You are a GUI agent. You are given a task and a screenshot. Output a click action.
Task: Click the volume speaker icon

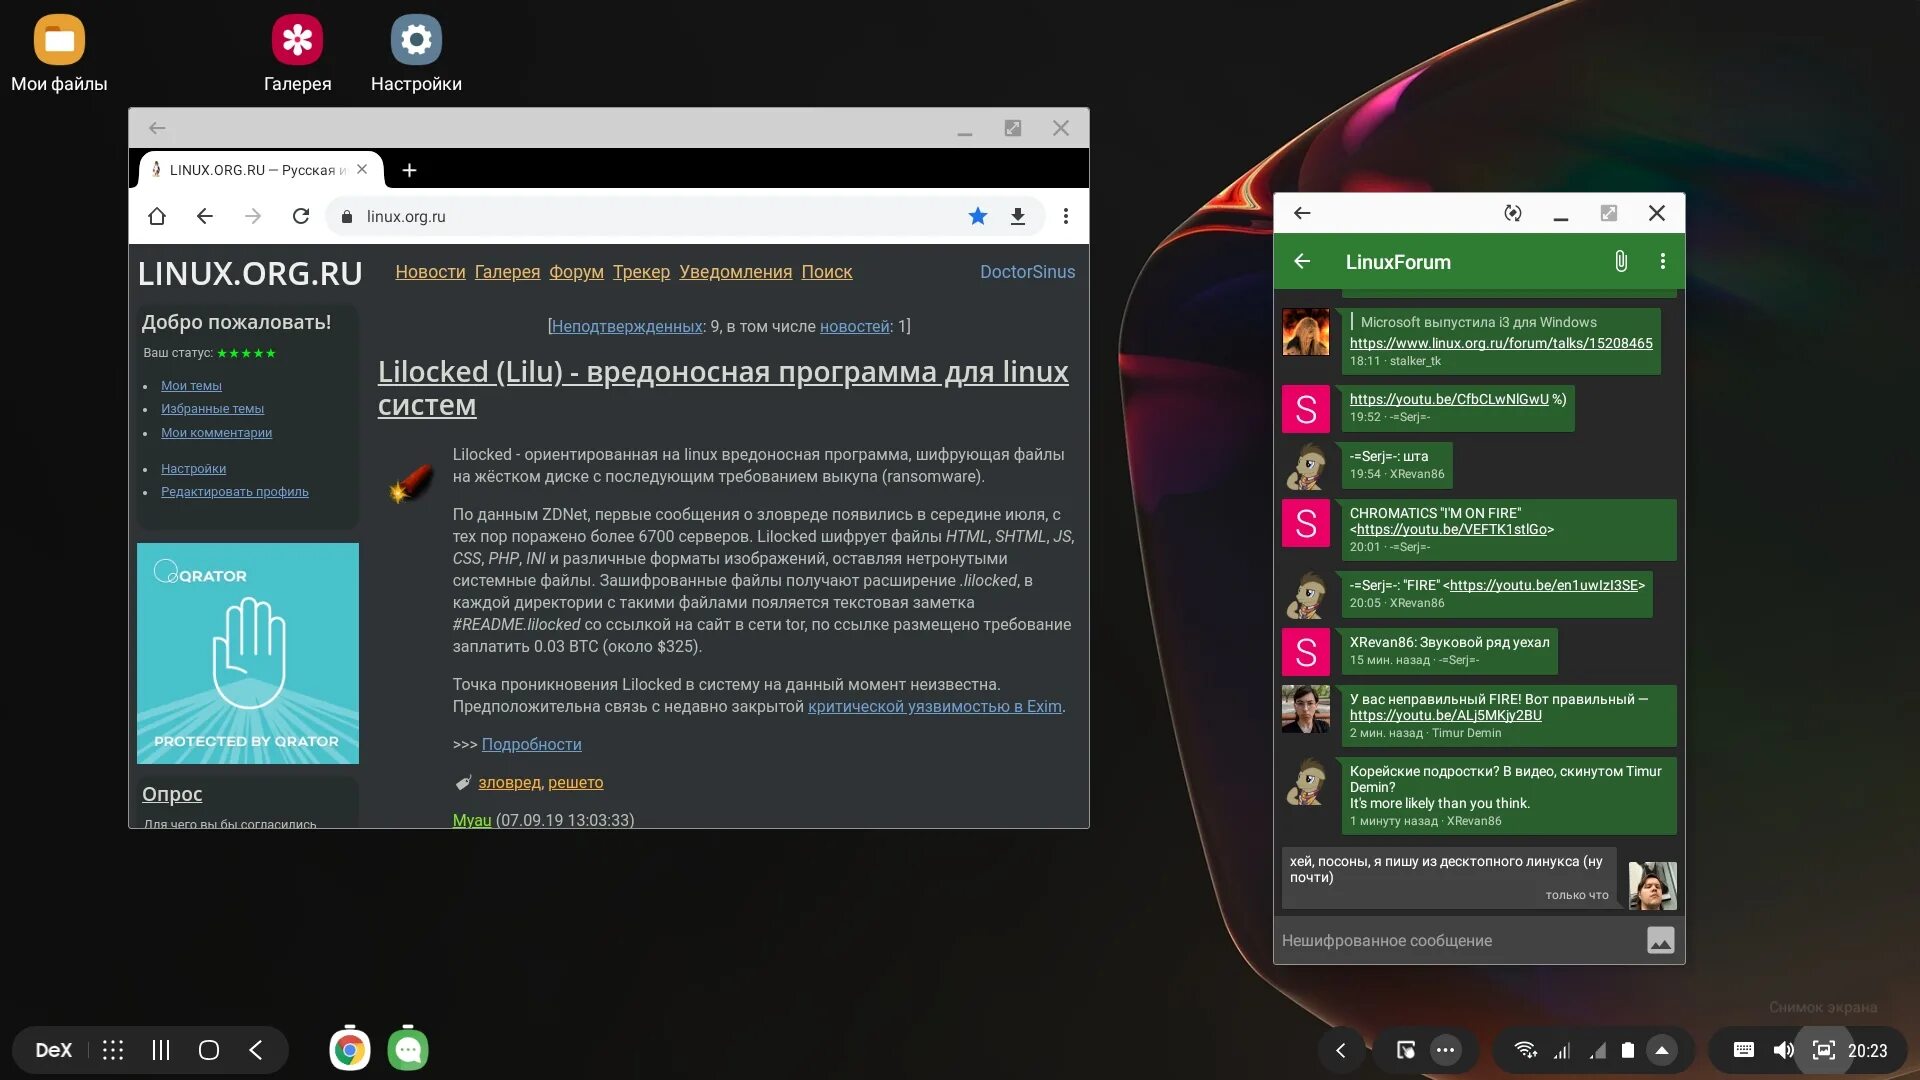tap(1783, 1051)
